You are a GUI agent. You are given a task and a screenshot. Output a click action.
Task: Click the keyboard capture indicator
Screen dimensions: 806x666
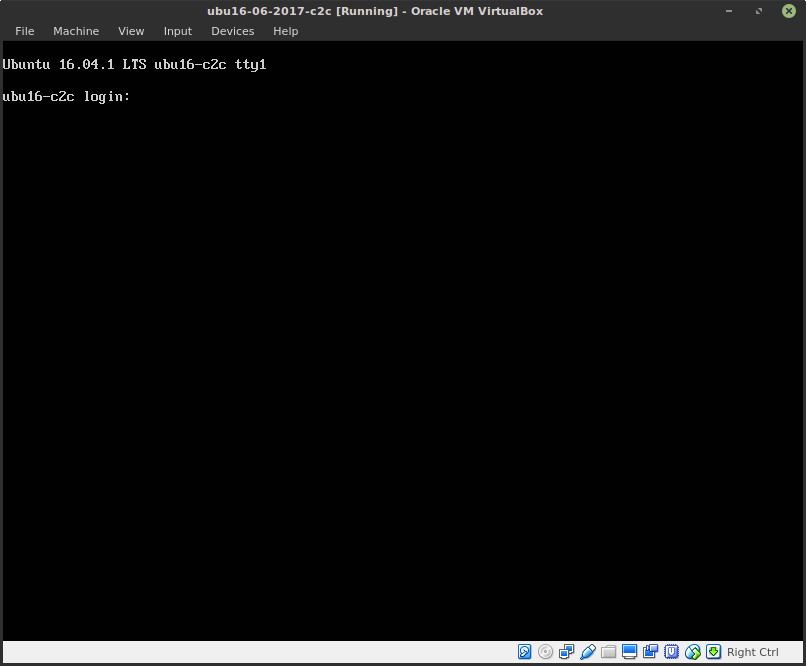click(713, 651)
